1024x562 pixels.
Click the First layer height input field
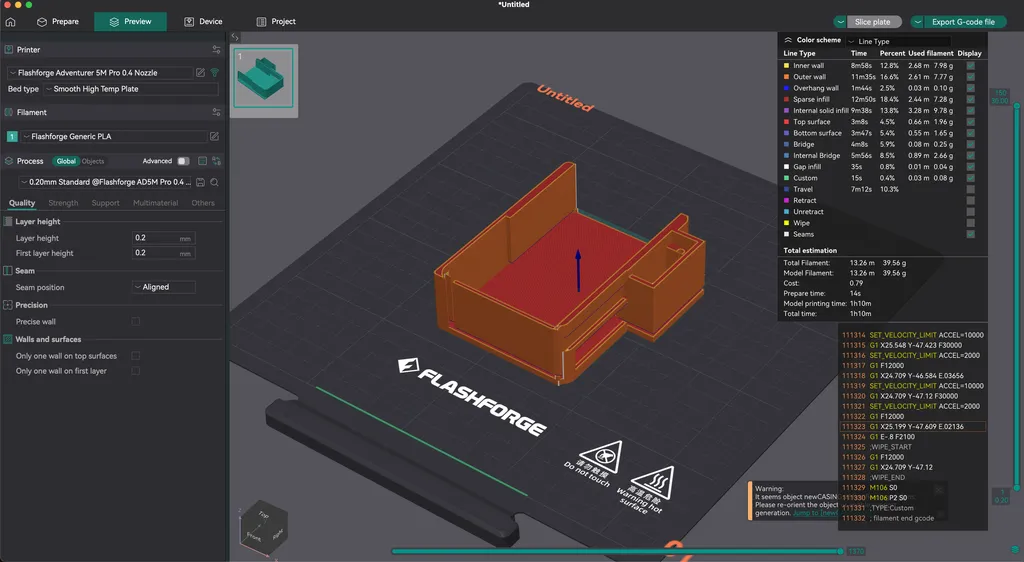pyautogui.click(x=163, y=253)
